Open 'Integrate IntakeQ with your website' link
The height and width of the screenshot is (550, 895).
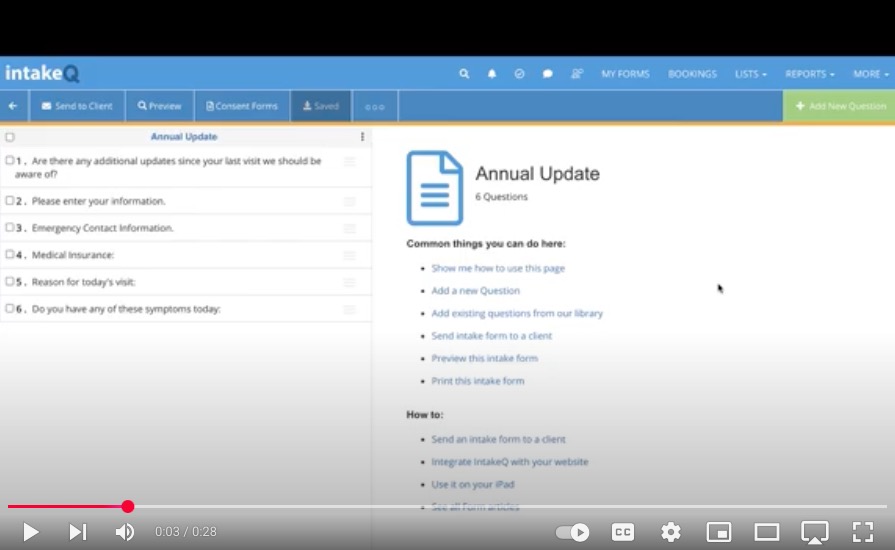pos(510,462)
